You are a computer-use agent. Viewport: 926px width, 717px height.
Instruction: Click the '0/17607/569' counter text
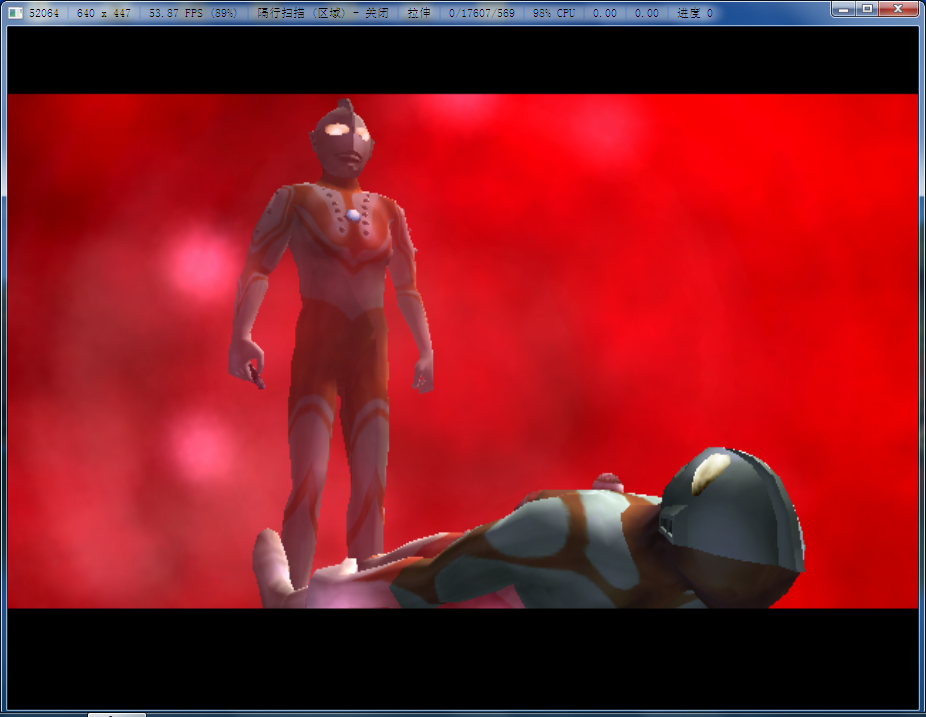[x=481, y=13]
